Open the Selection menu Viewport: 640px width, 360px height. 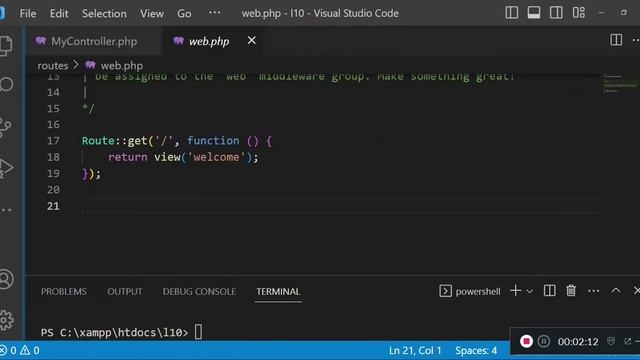point(104,13)
